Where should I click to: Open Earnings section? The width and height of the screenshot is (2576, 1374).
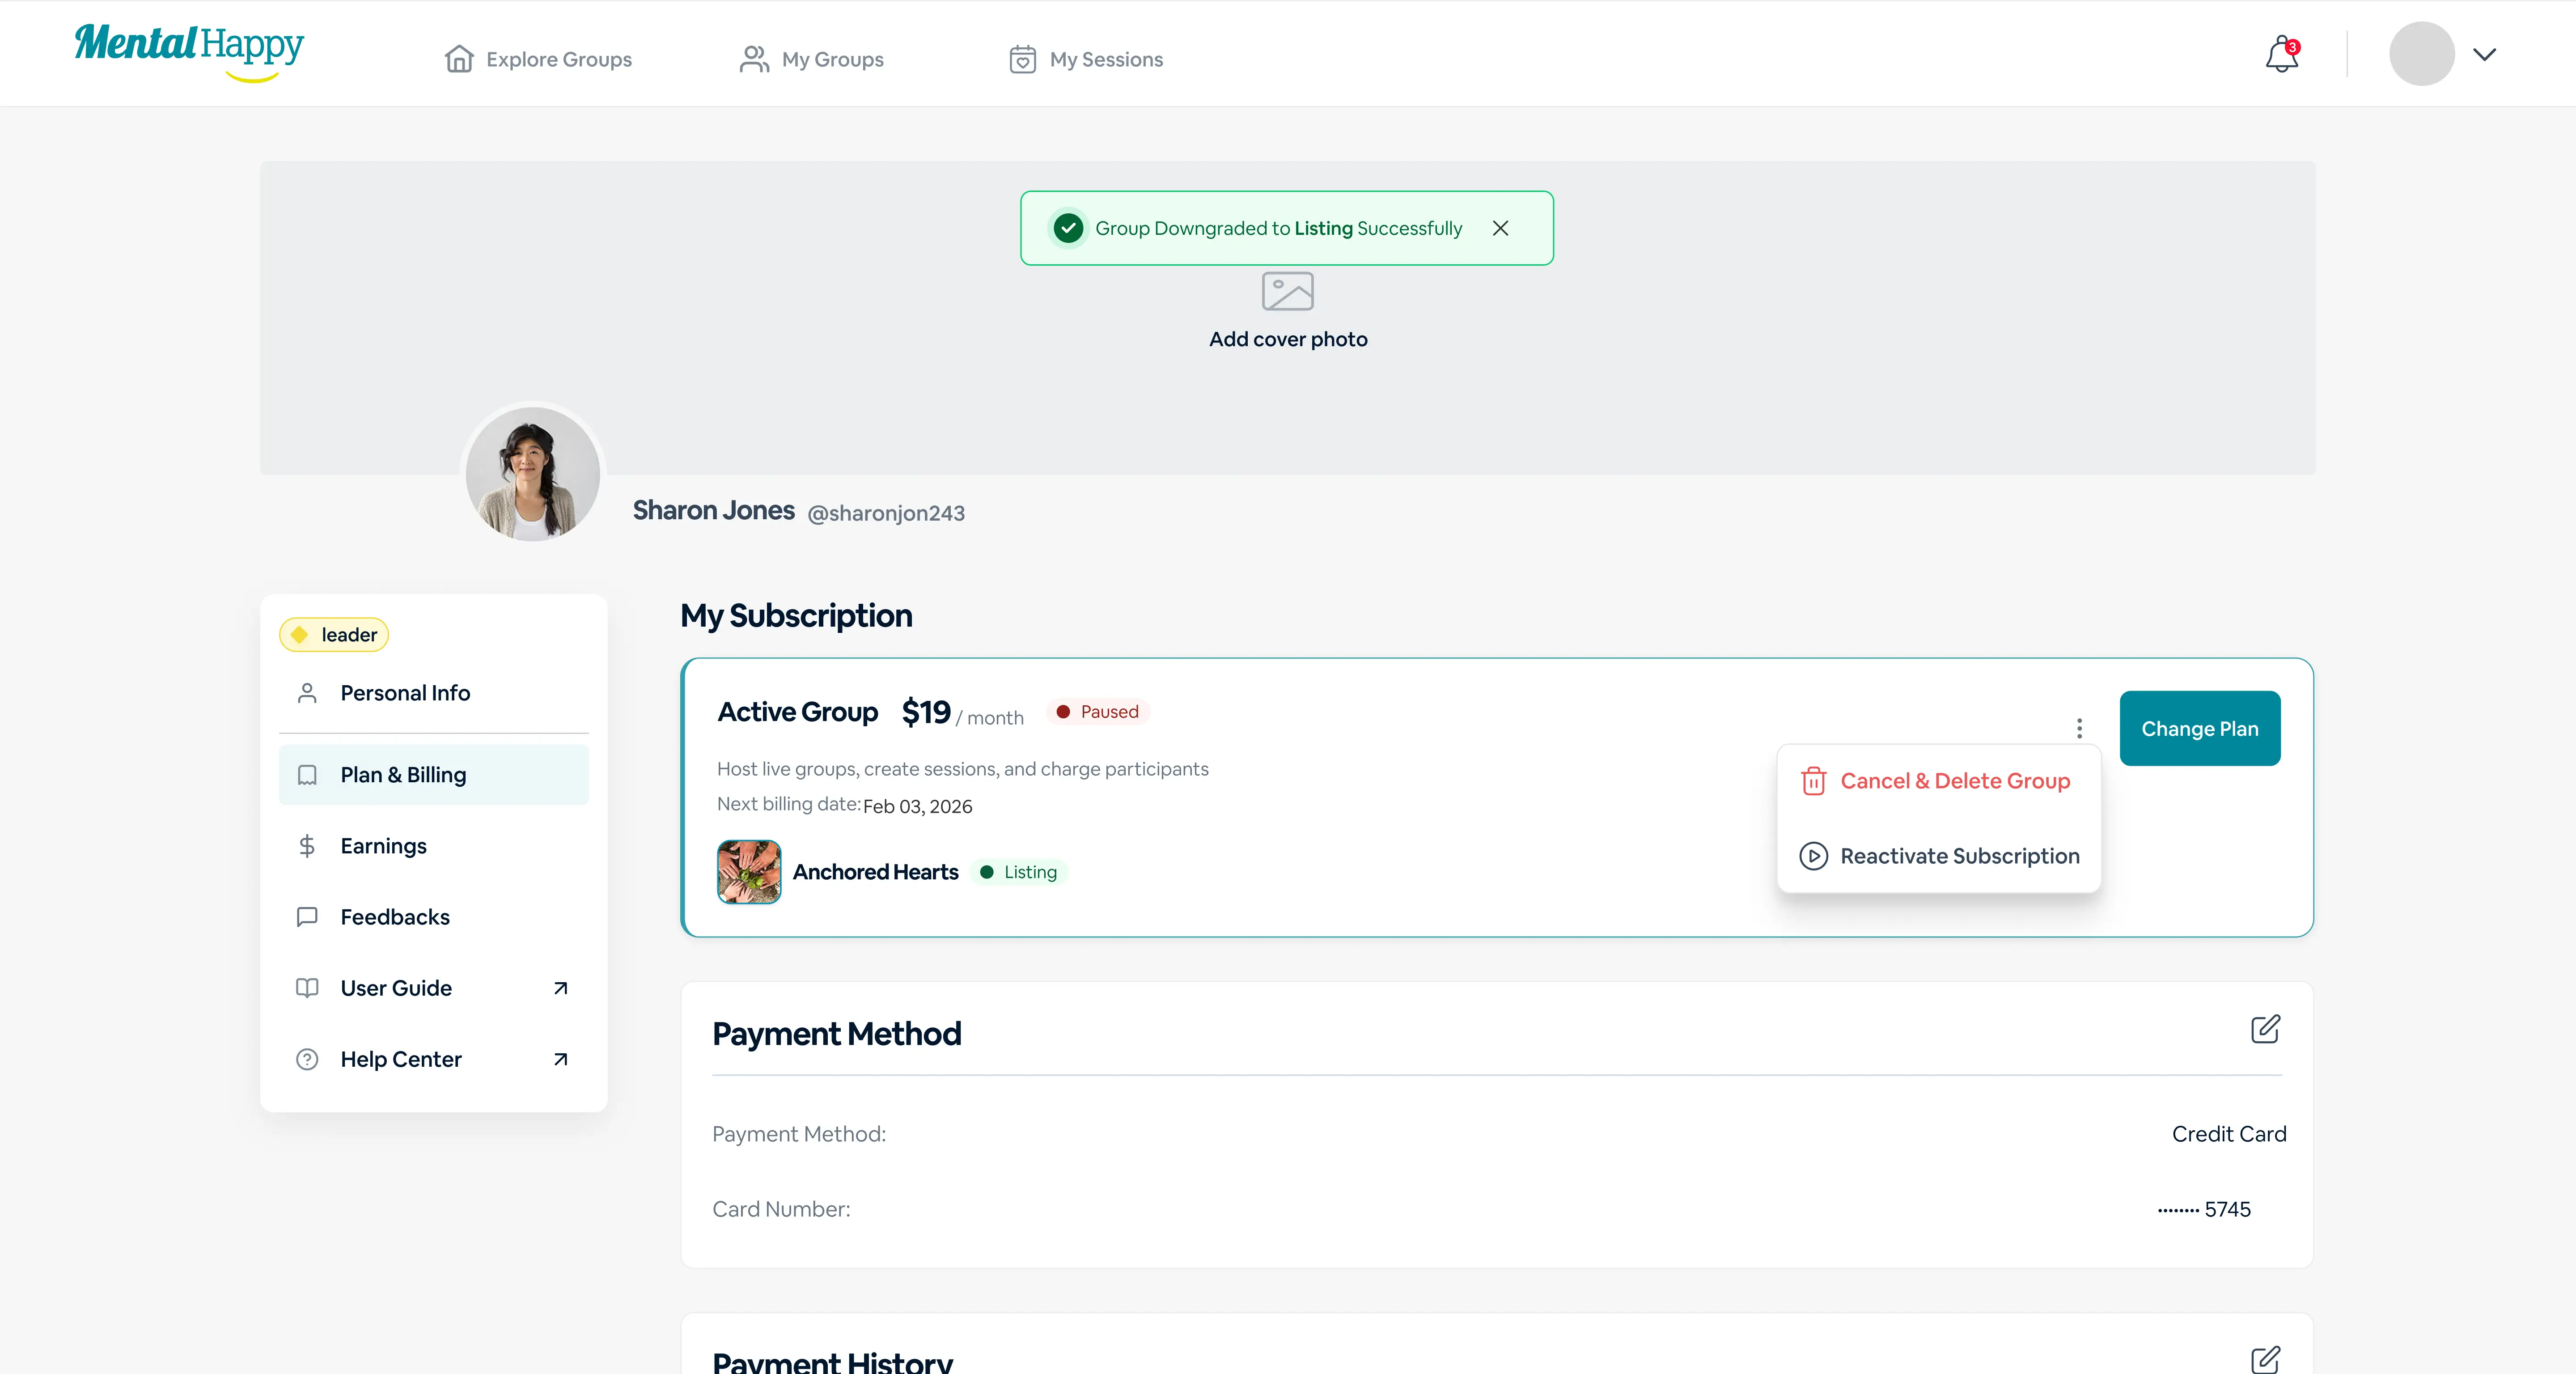[434, 846]
